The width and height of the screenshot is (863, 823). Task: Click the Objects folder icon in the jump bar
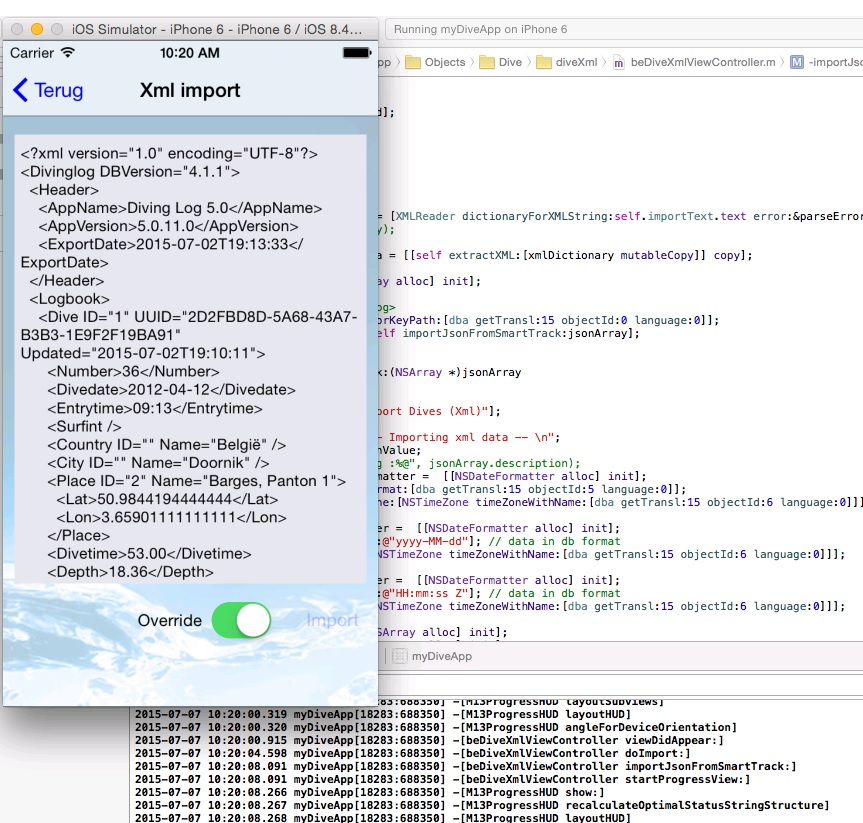[413, 62]
